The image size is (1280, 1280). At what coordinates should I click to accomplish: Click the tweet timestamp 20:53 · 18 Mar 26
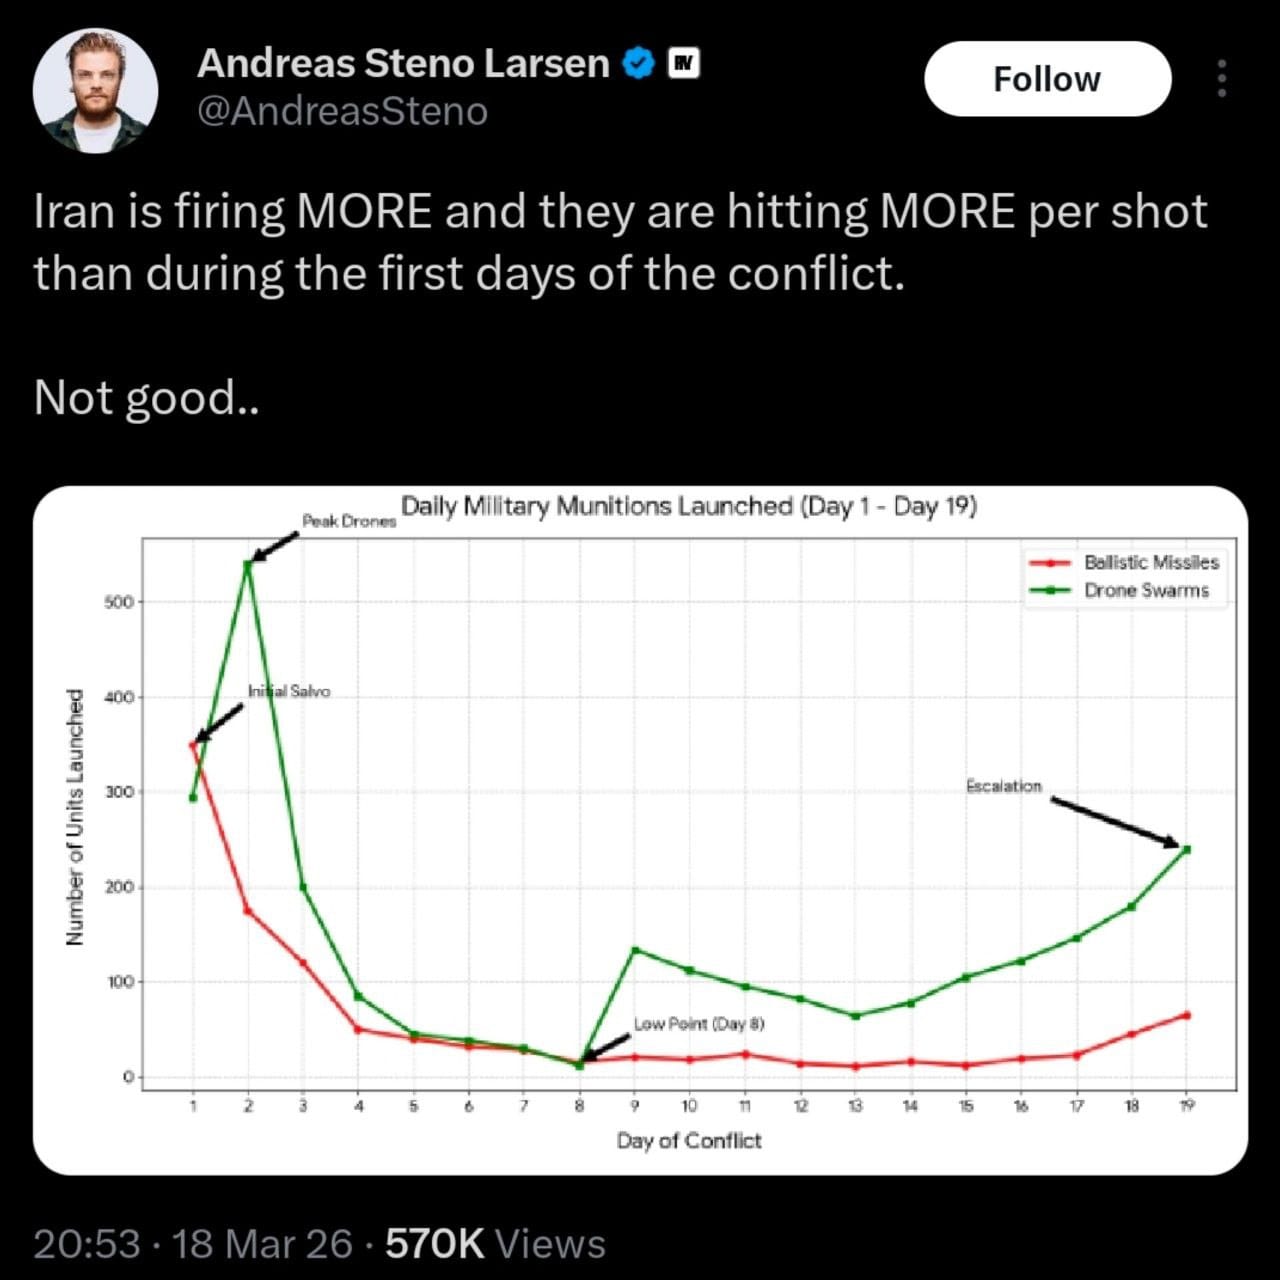coord(193,1244)
